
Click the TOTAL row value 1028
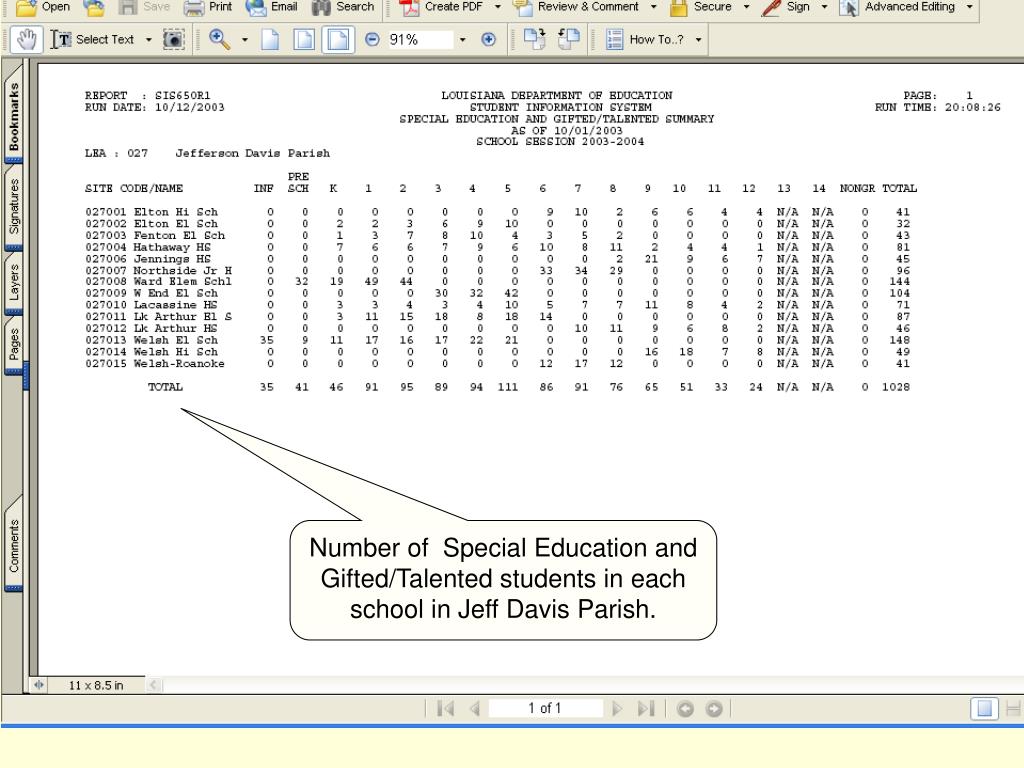pyautogui.click(x=895, y=387)
